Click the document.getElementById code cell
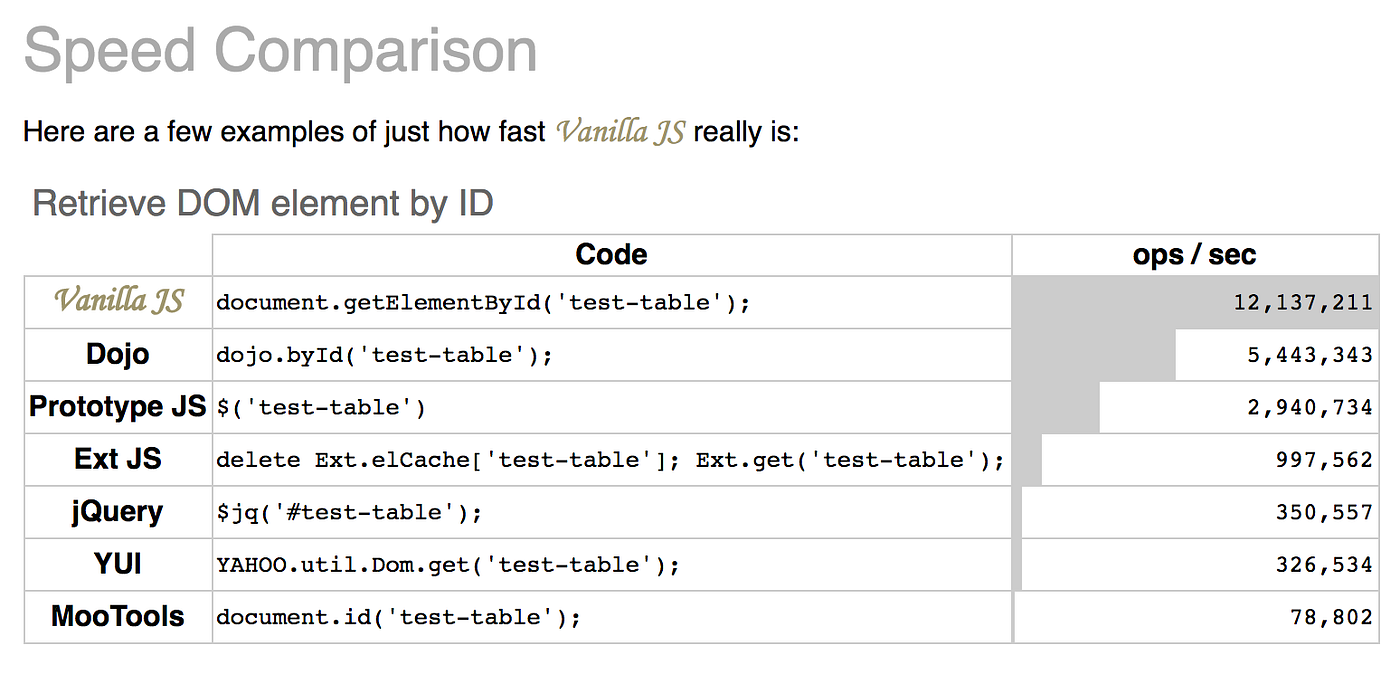 click(483, 302)
